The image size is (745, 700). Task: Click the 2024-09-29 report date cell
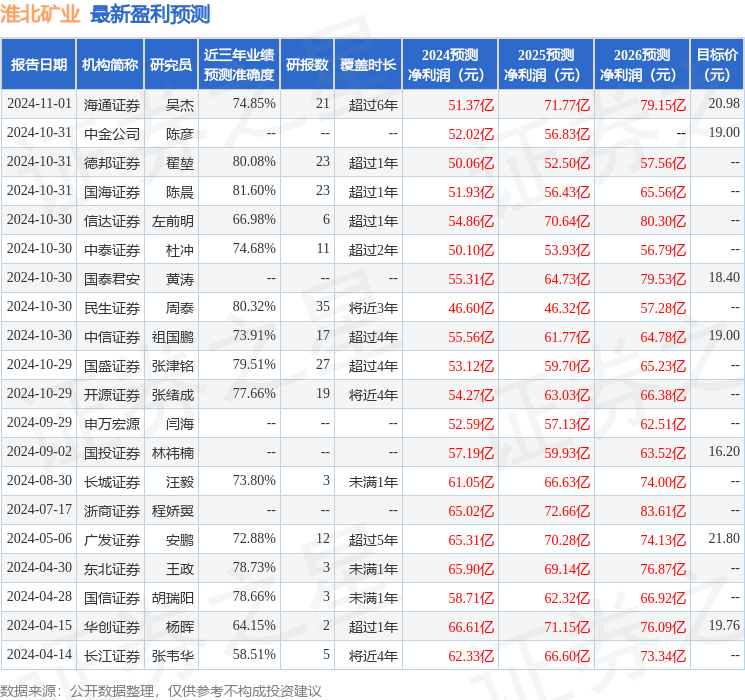(39, 423)
